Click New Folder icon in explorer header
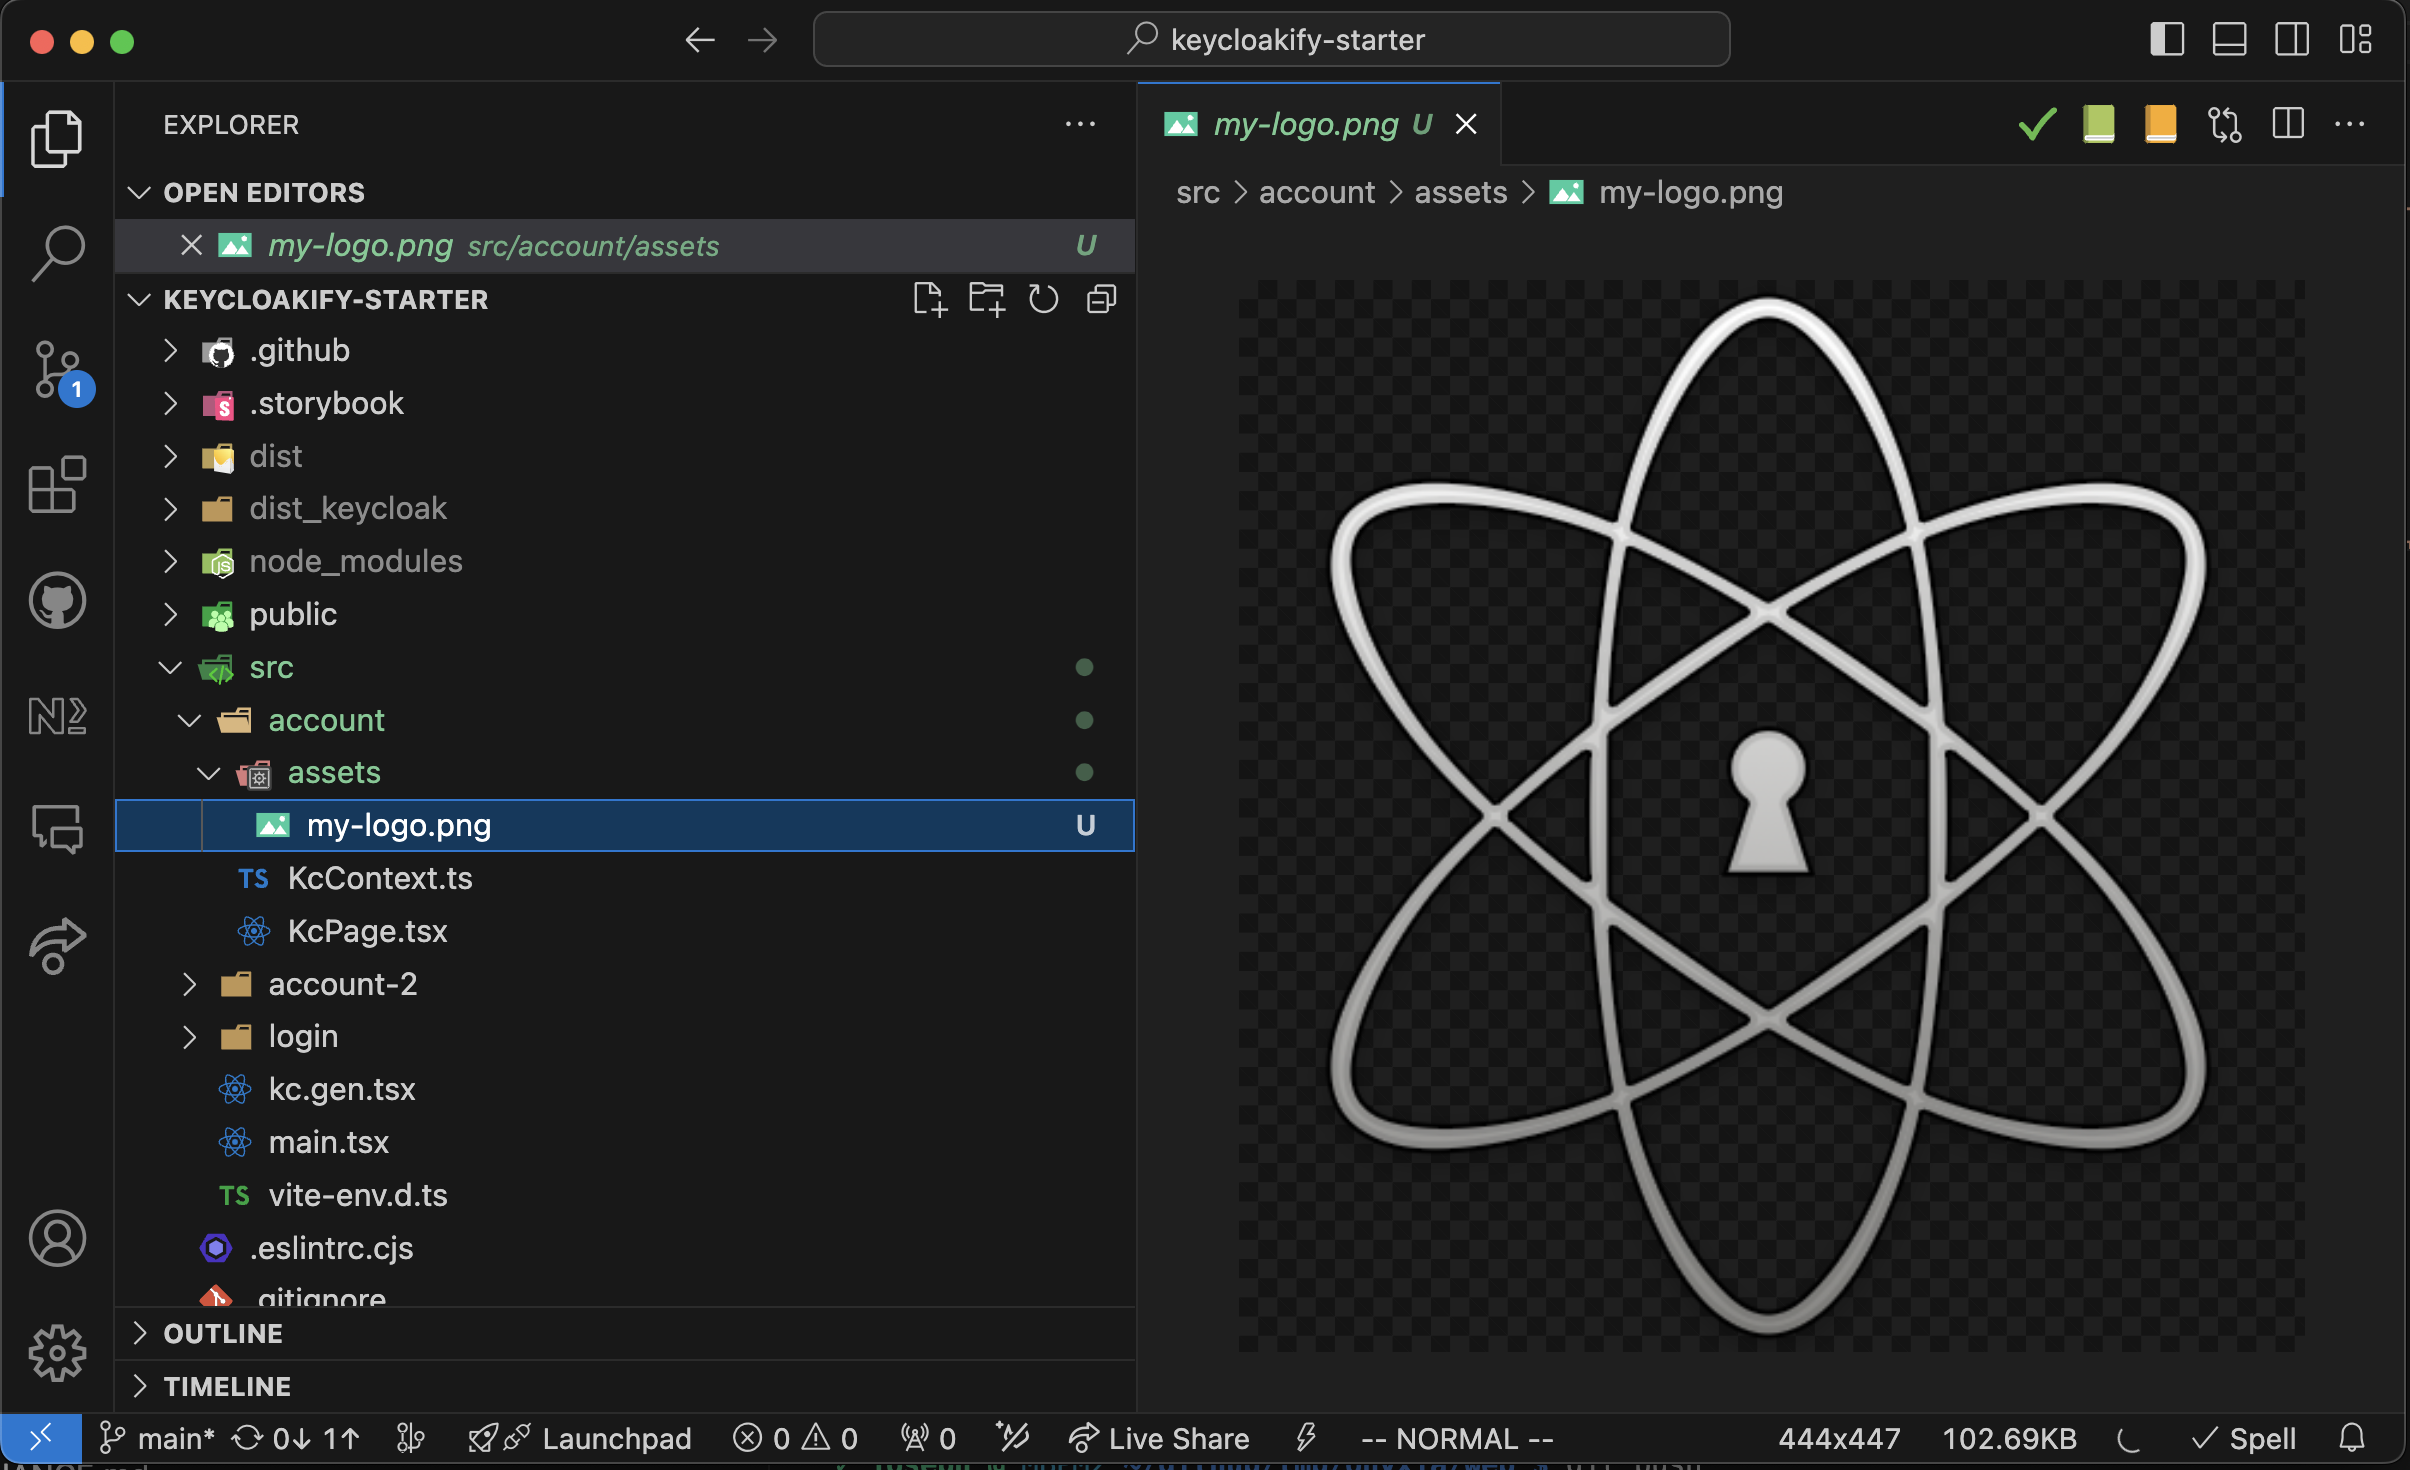 point(986,299)
